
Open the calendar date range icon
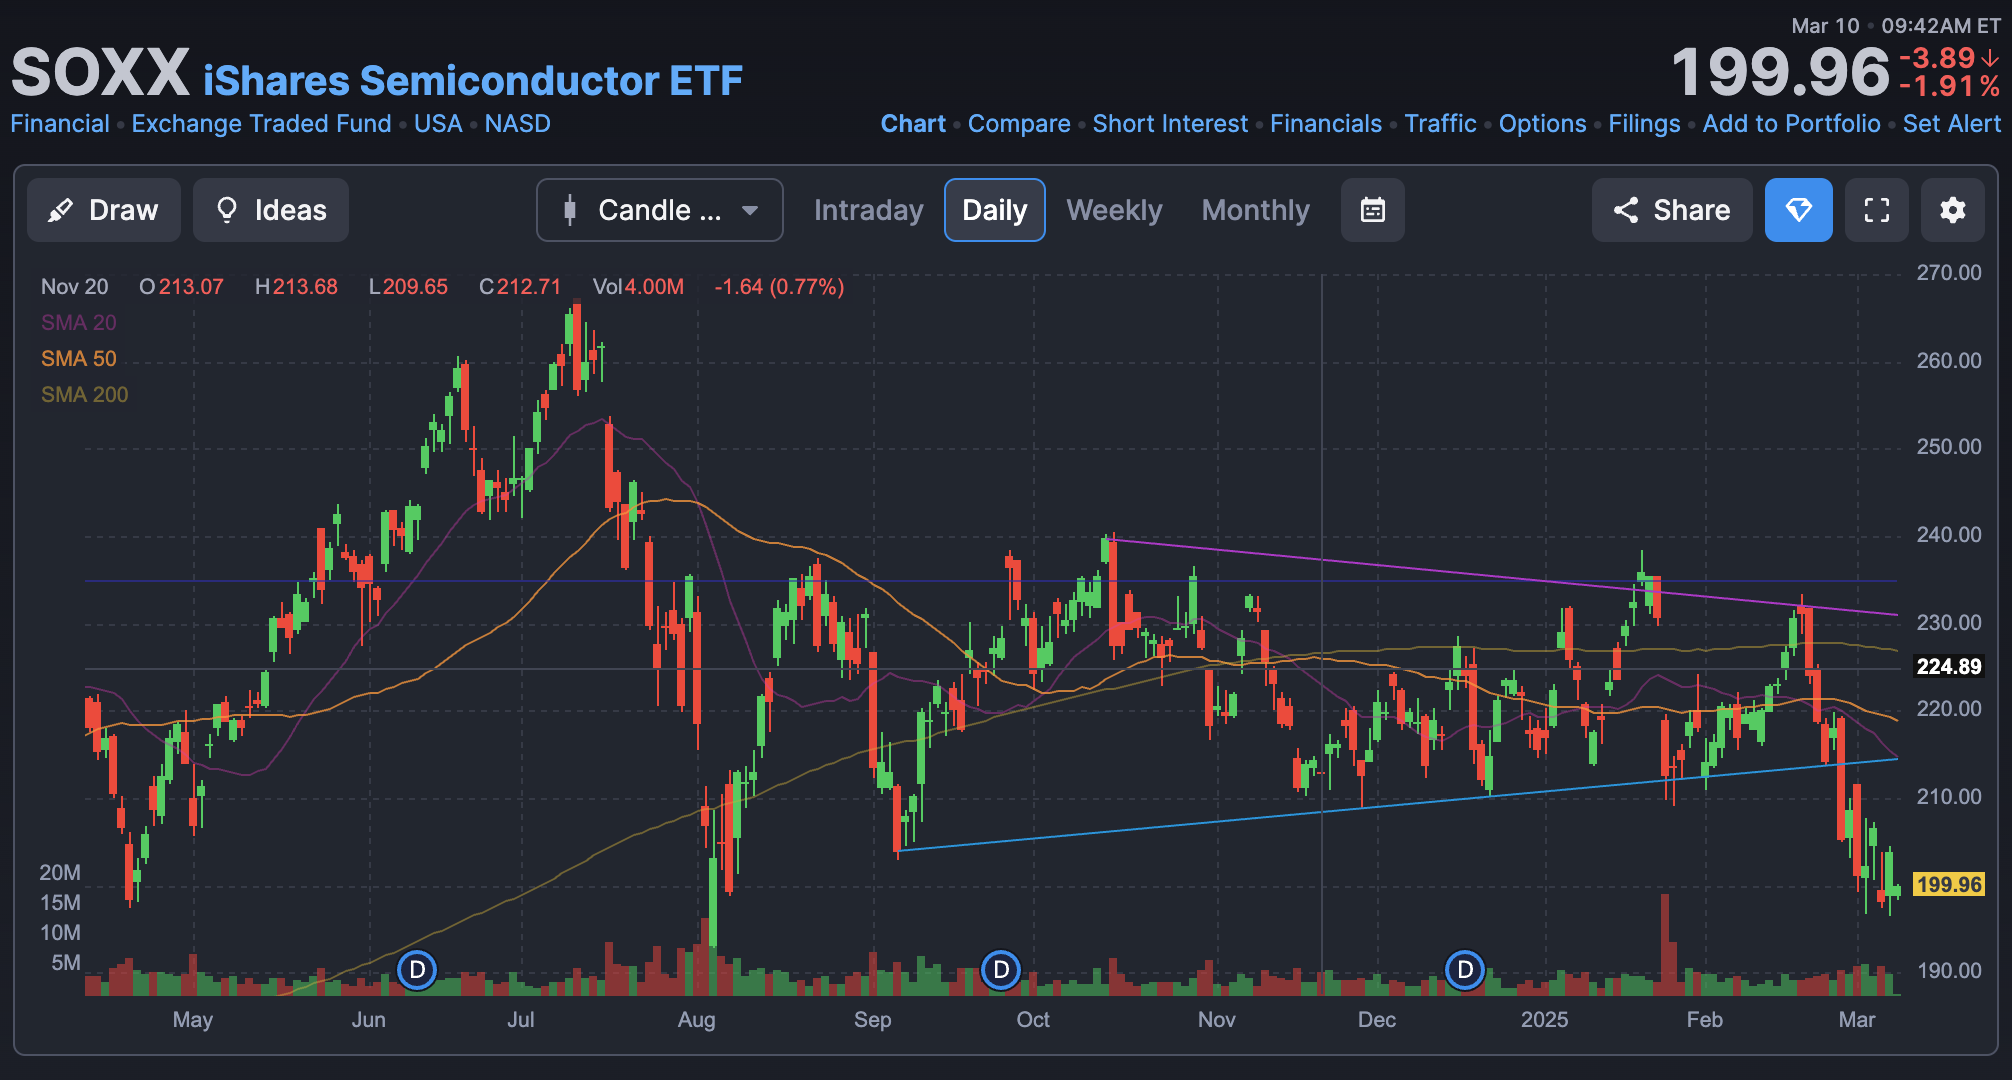[1373, 210]
